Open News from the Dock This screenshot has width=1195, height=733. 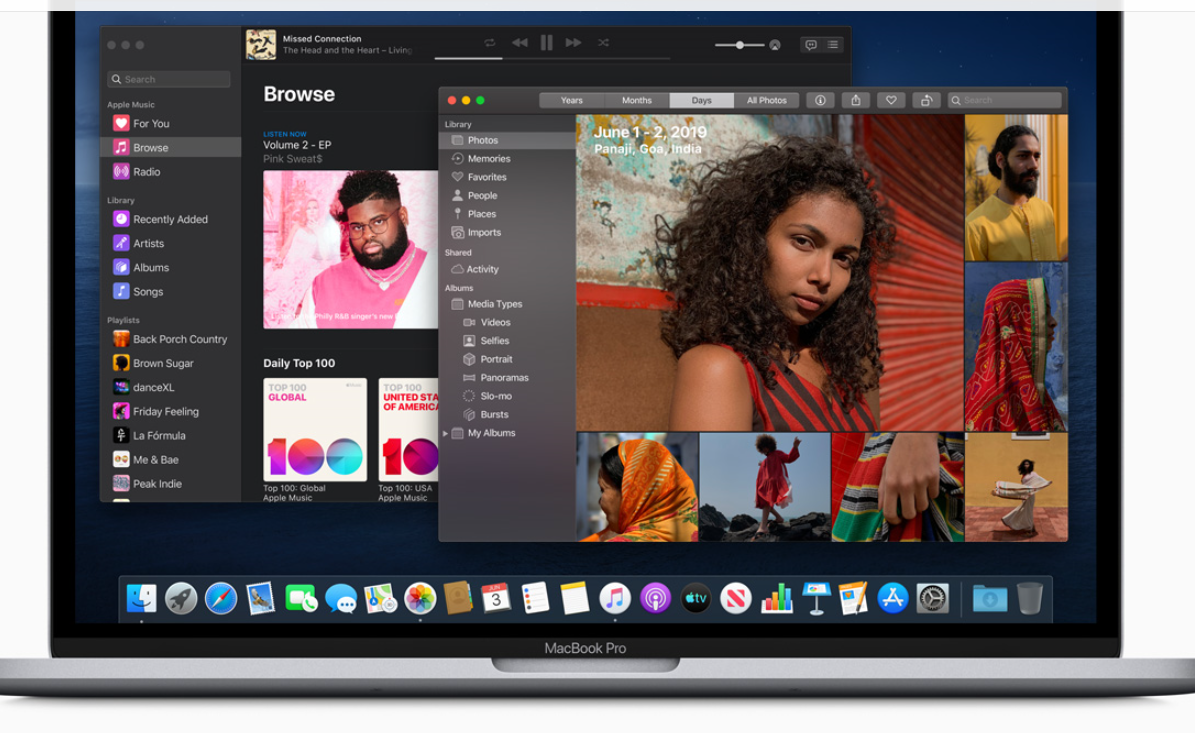(x=736, y=598)
